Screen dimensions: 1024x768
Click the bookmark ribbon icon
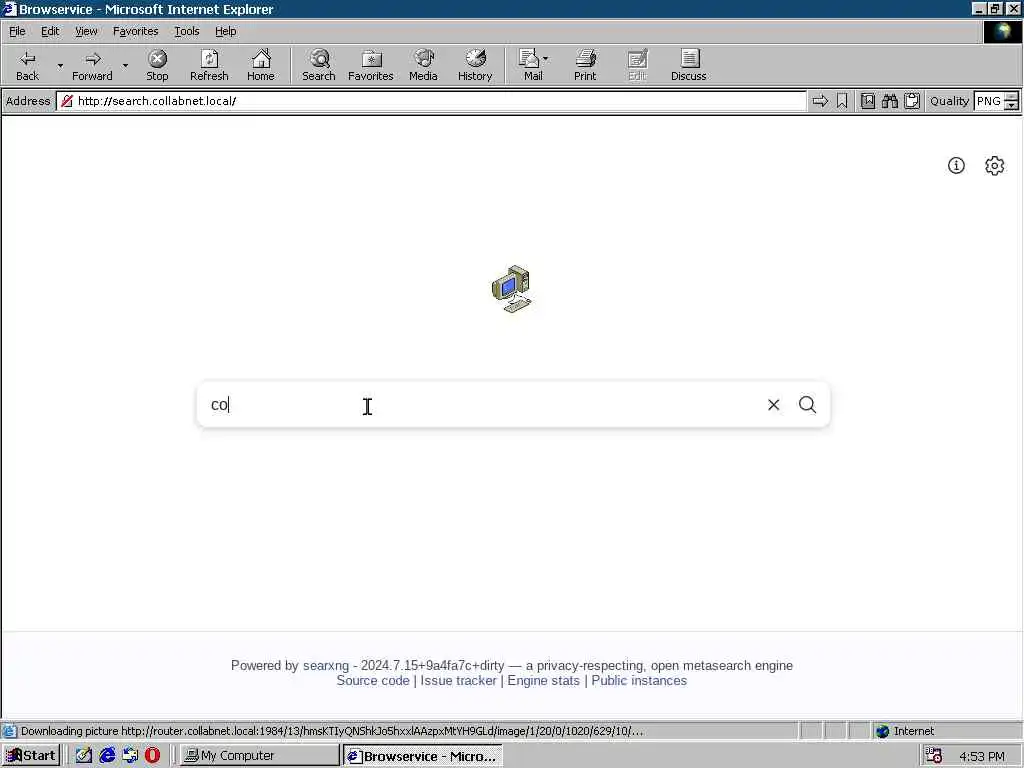click(x=842, y=101)
